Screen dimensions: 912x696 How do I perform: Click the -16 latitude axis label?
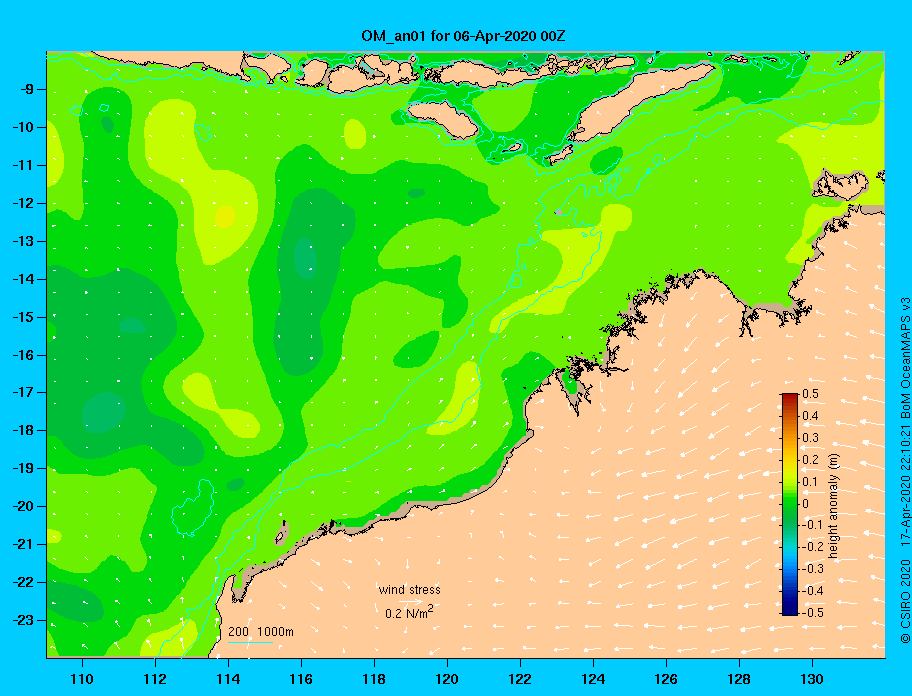(x=23, y=355)
